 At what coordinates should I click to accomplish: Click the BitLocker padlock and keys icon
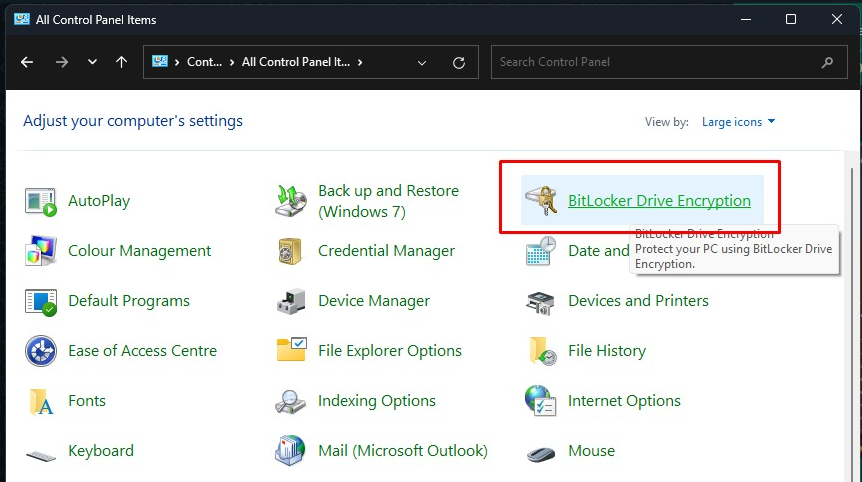541,201
